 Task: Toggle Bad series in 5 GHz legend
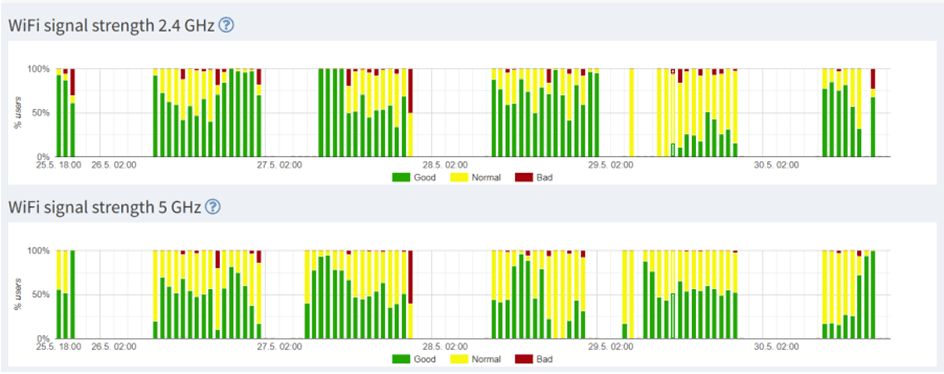533,359
